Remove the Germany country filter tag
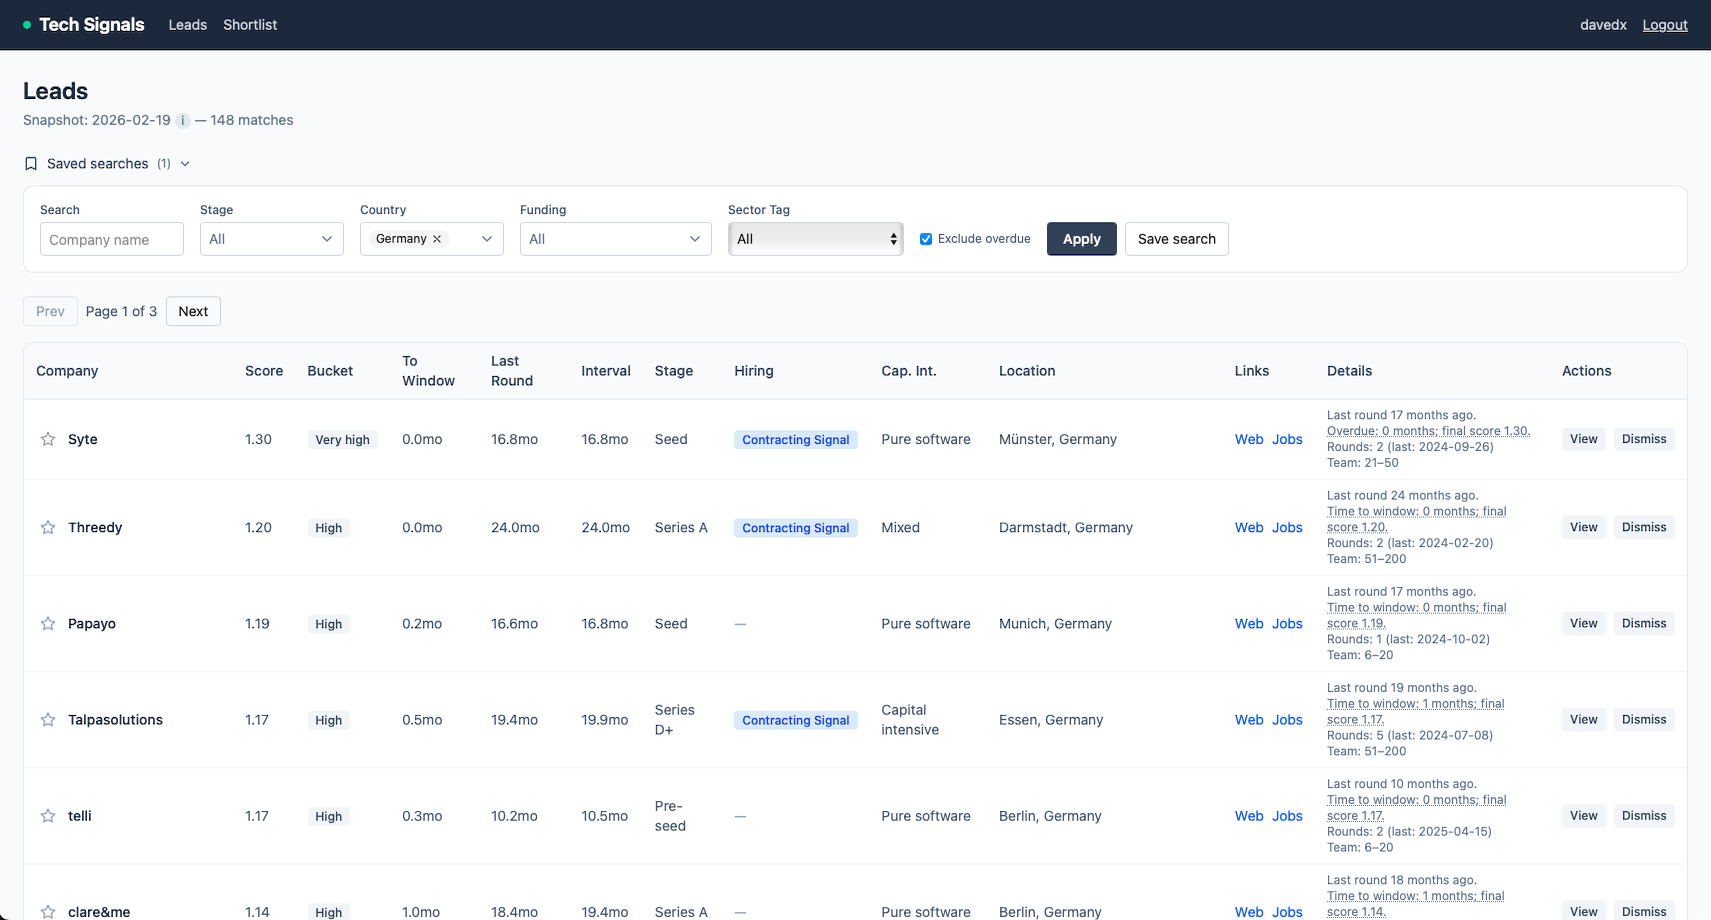Viewport: 1711px width, 920px height. 437,239
